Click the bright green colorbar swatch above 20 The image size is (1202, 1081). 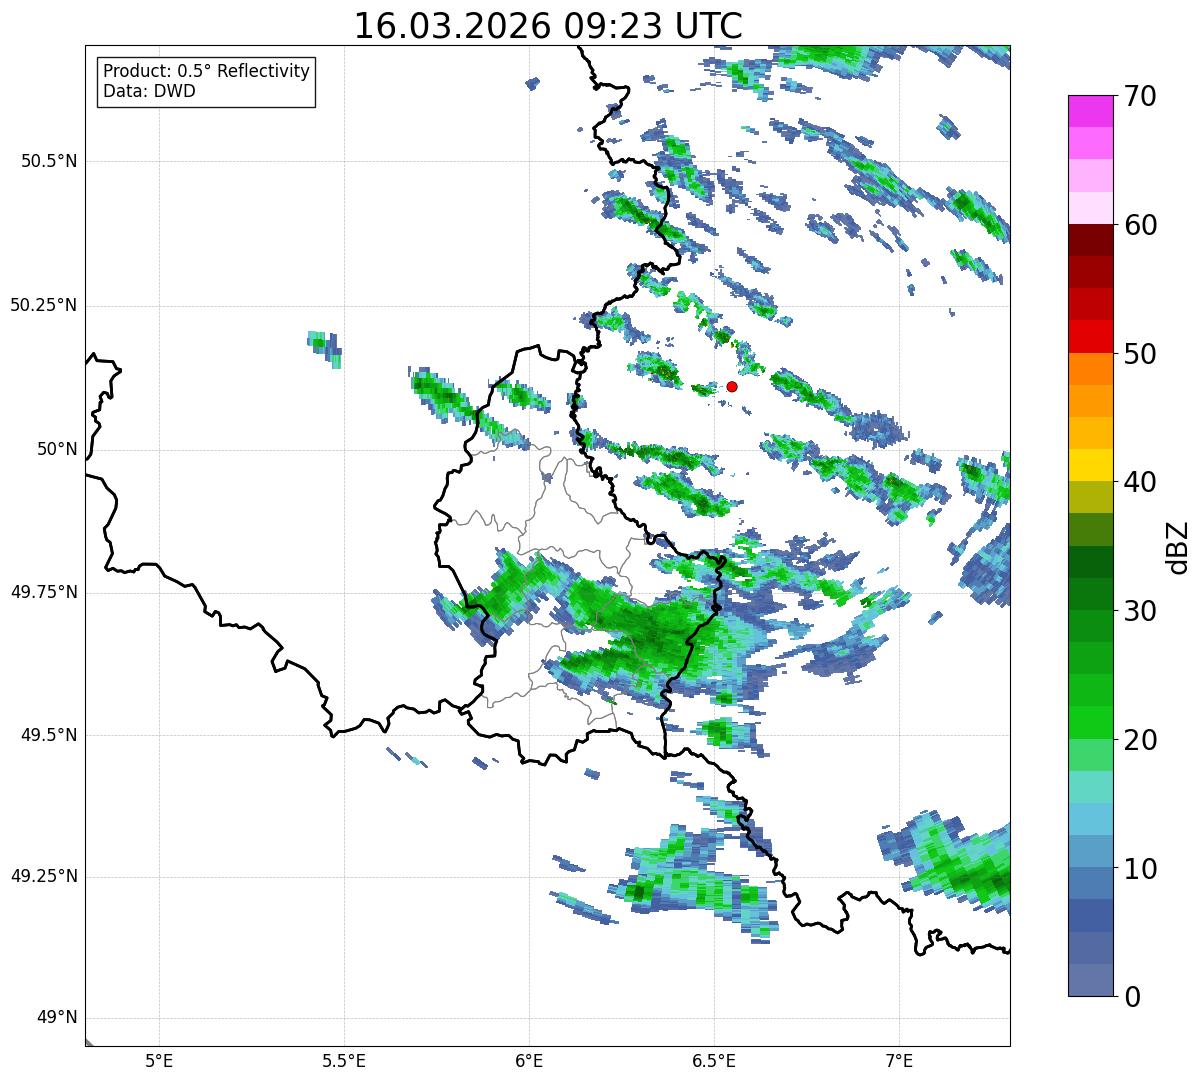1091,723
